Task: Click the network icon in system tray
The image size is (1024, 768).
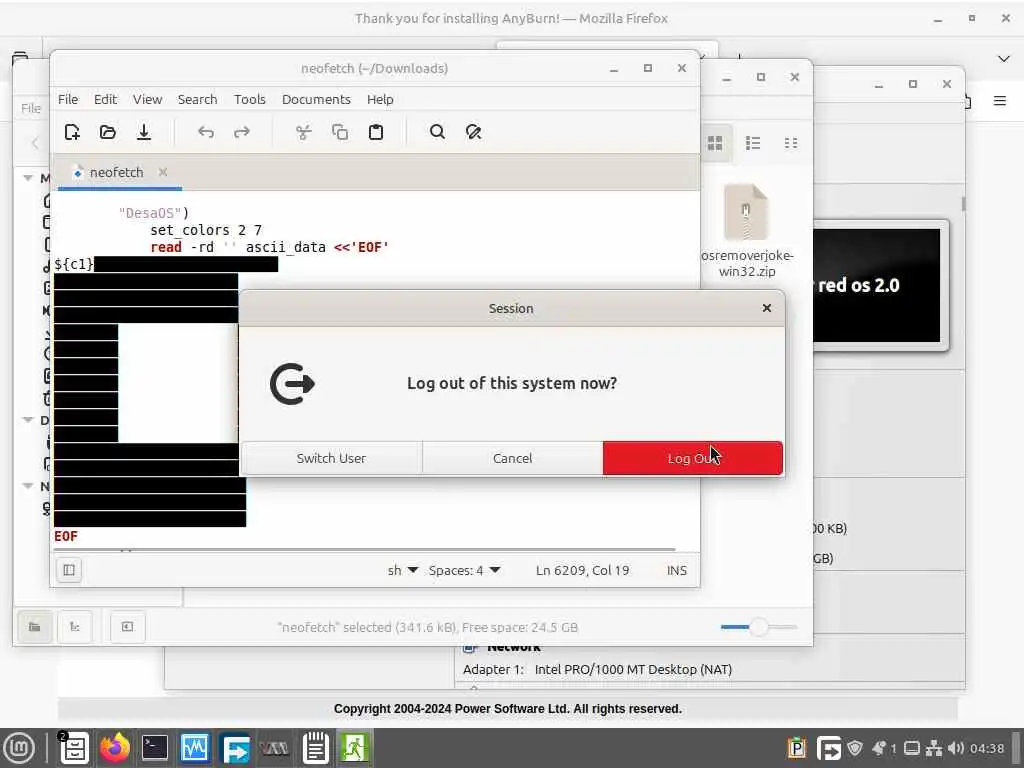Action: [934, 748]
